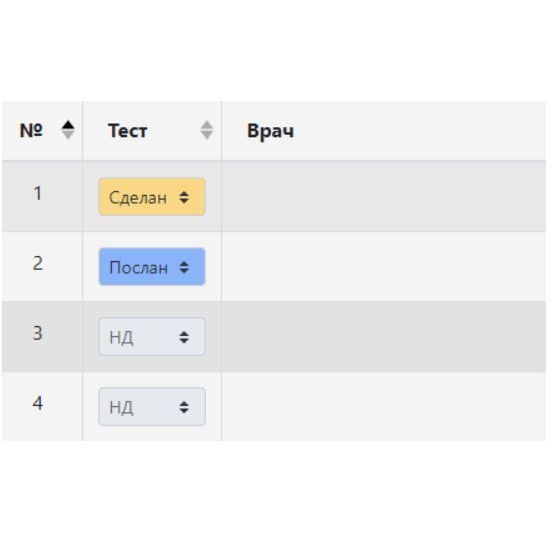This screenshot has height=554, width=554.
Task: Select row number 3 cell
Action: (42, 336)
